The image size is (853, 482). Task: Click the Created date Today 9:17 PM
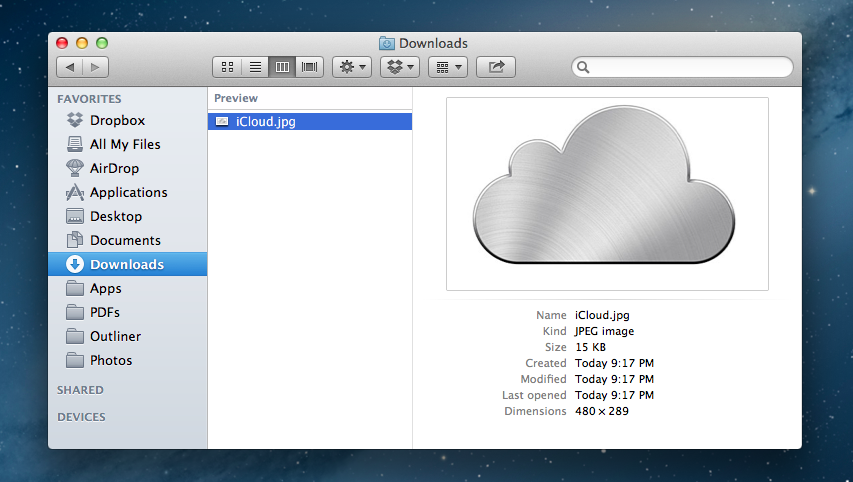pos(614,363)
